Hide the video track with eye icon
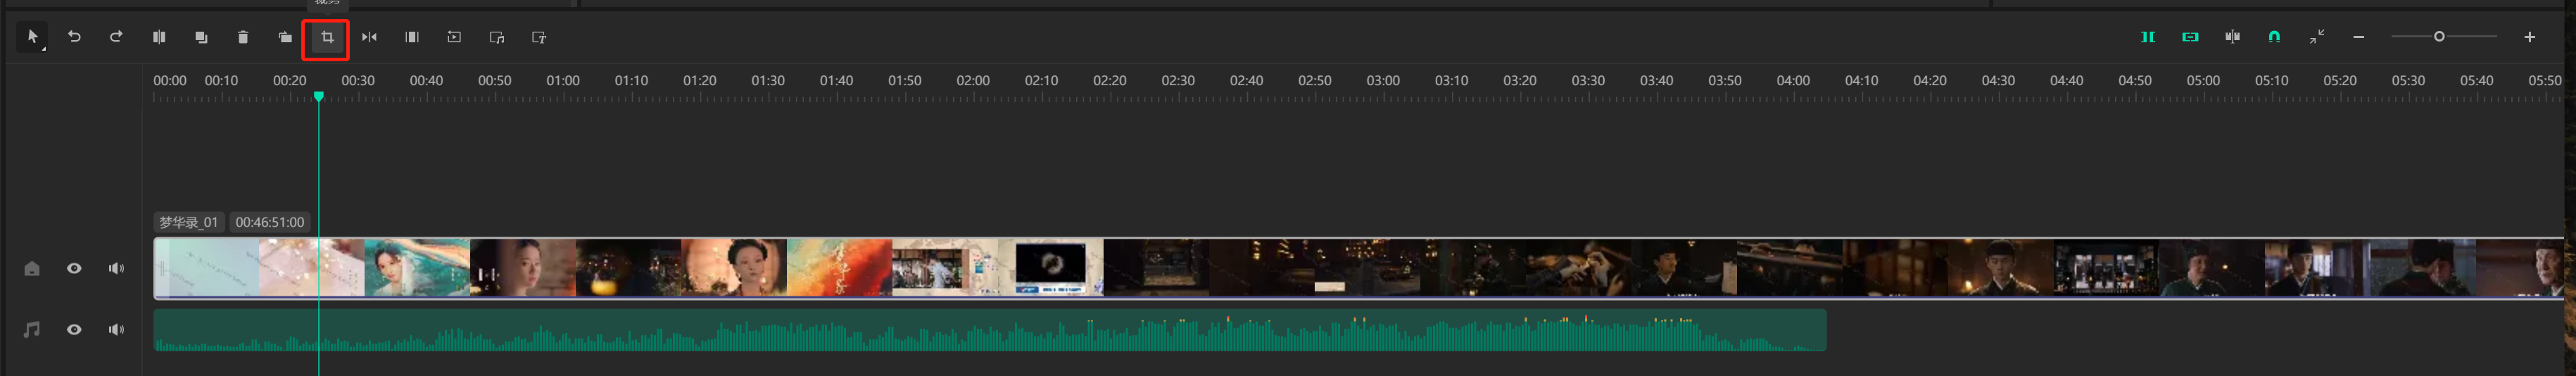 [74, 268]
